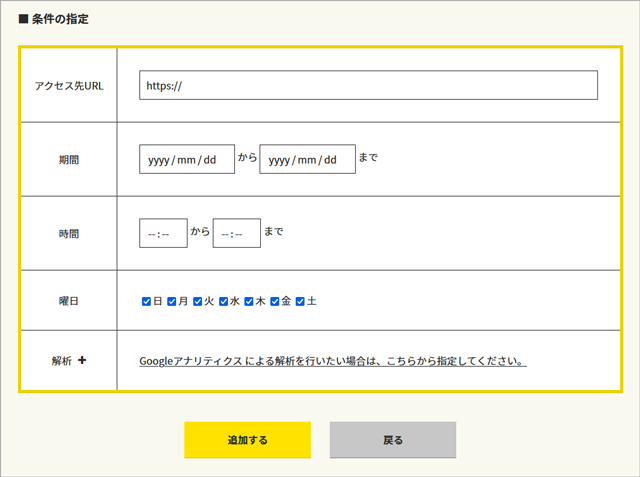Set the 時間 end time field

pos(237,233)
